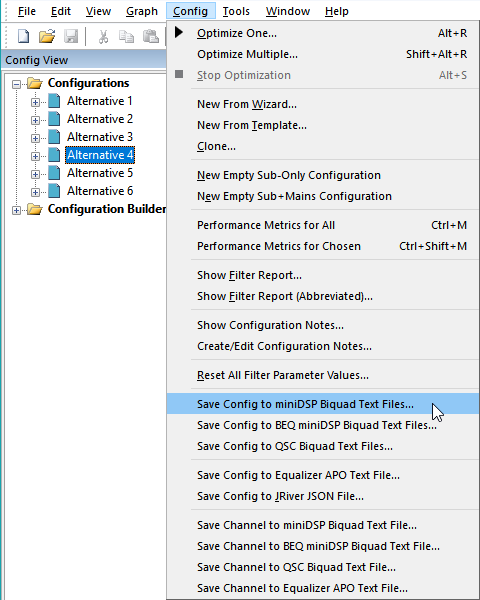480x600 pixels.
Task: Expand the Configuration Builder node
Action: click(16, 210)
